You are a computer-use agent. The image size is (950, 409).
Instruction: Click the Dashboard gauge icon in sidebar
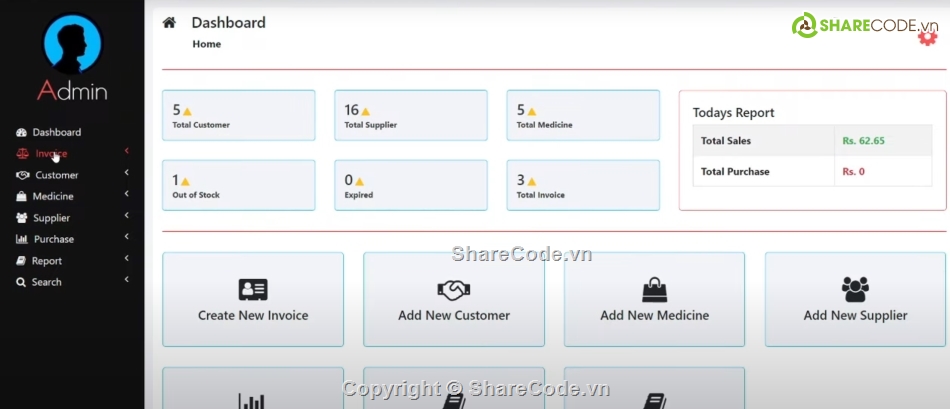point(22,132)
